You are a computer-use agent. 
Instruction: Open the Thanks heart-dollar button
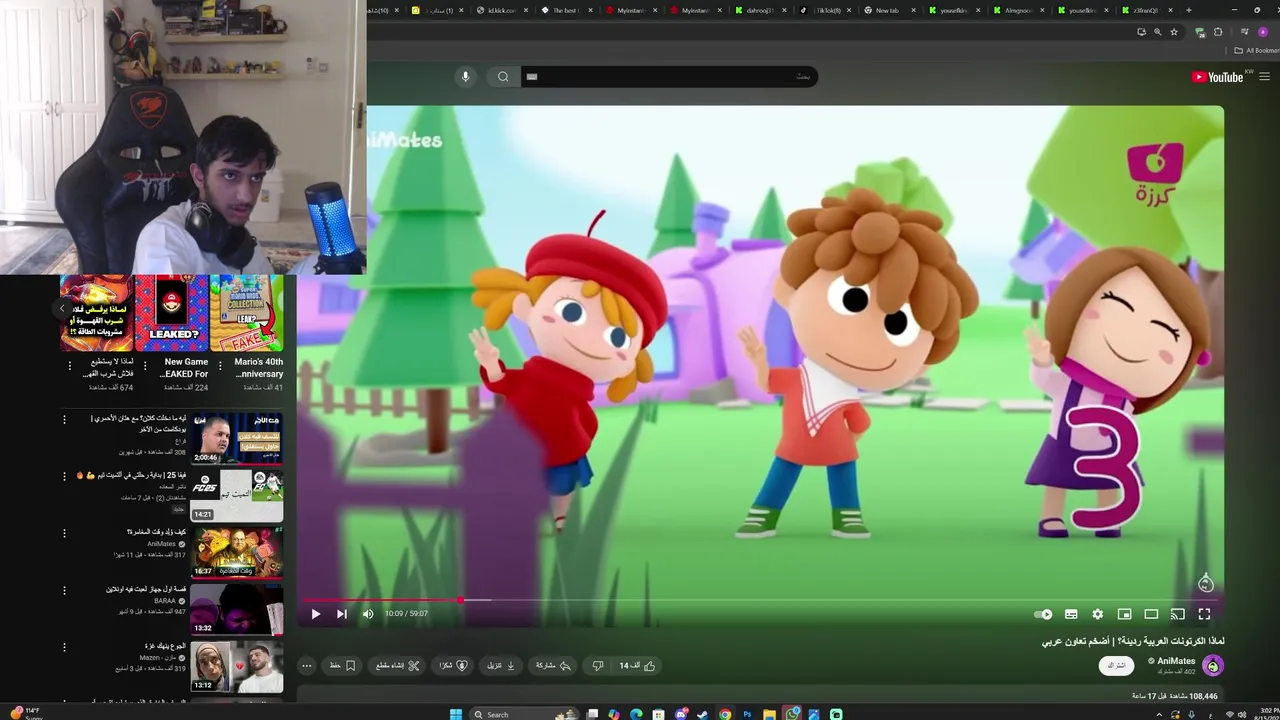point(454,666)
